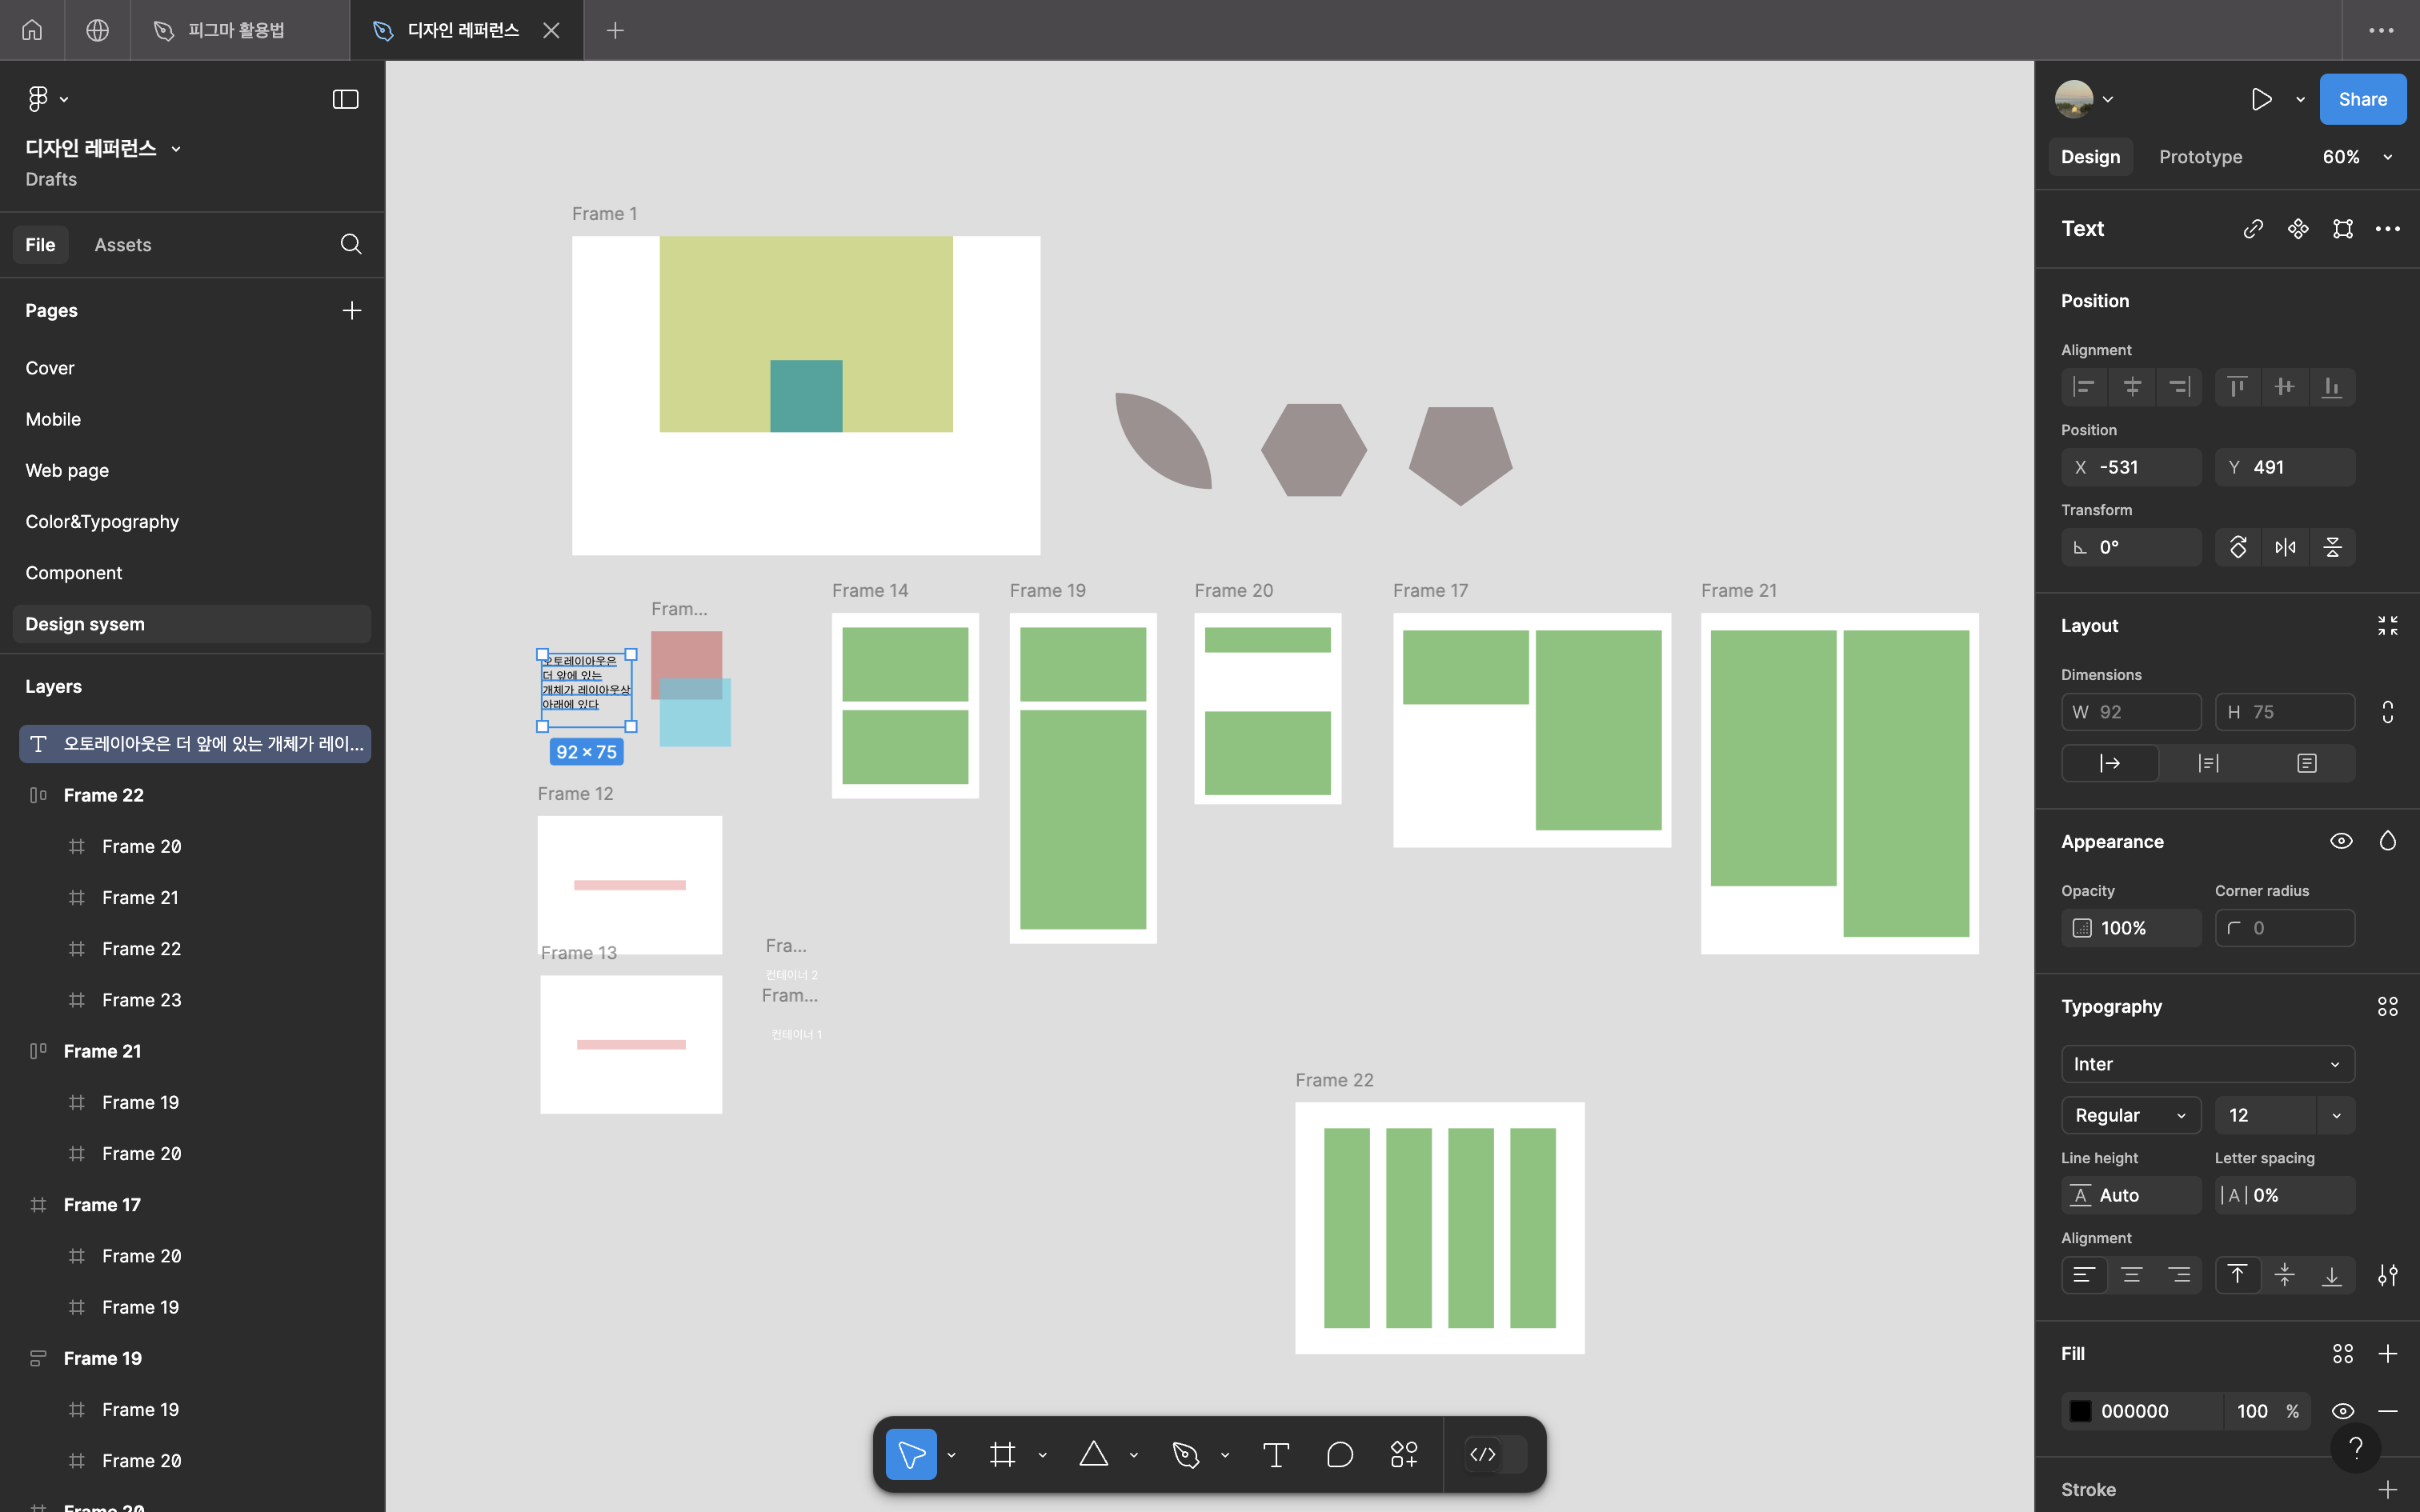The width and height of the screenshot is (2420, 1512).
Task: Set vertical text align to bottom
Action: click(2332, 1275)
